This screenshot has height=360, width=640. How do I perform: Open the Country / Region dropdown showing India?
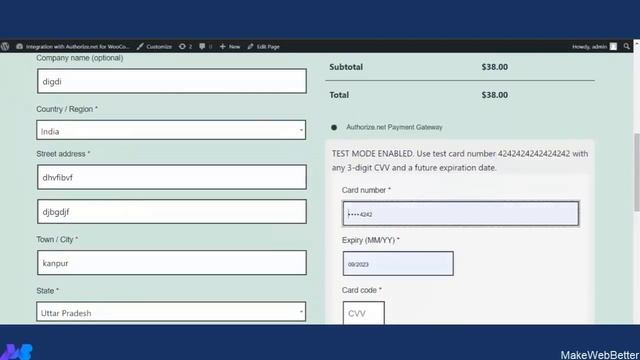(171, 130)
